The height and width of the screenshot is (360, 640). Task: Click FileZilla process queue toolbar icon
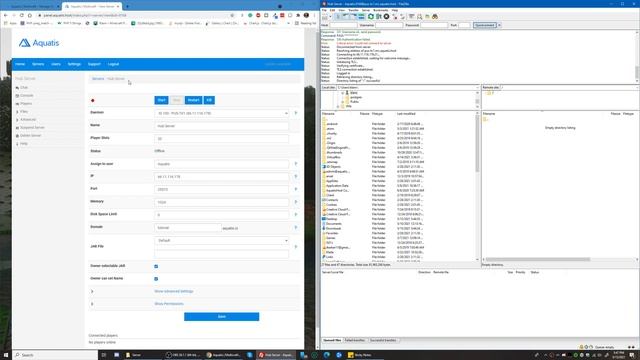[x=379, y=17]
